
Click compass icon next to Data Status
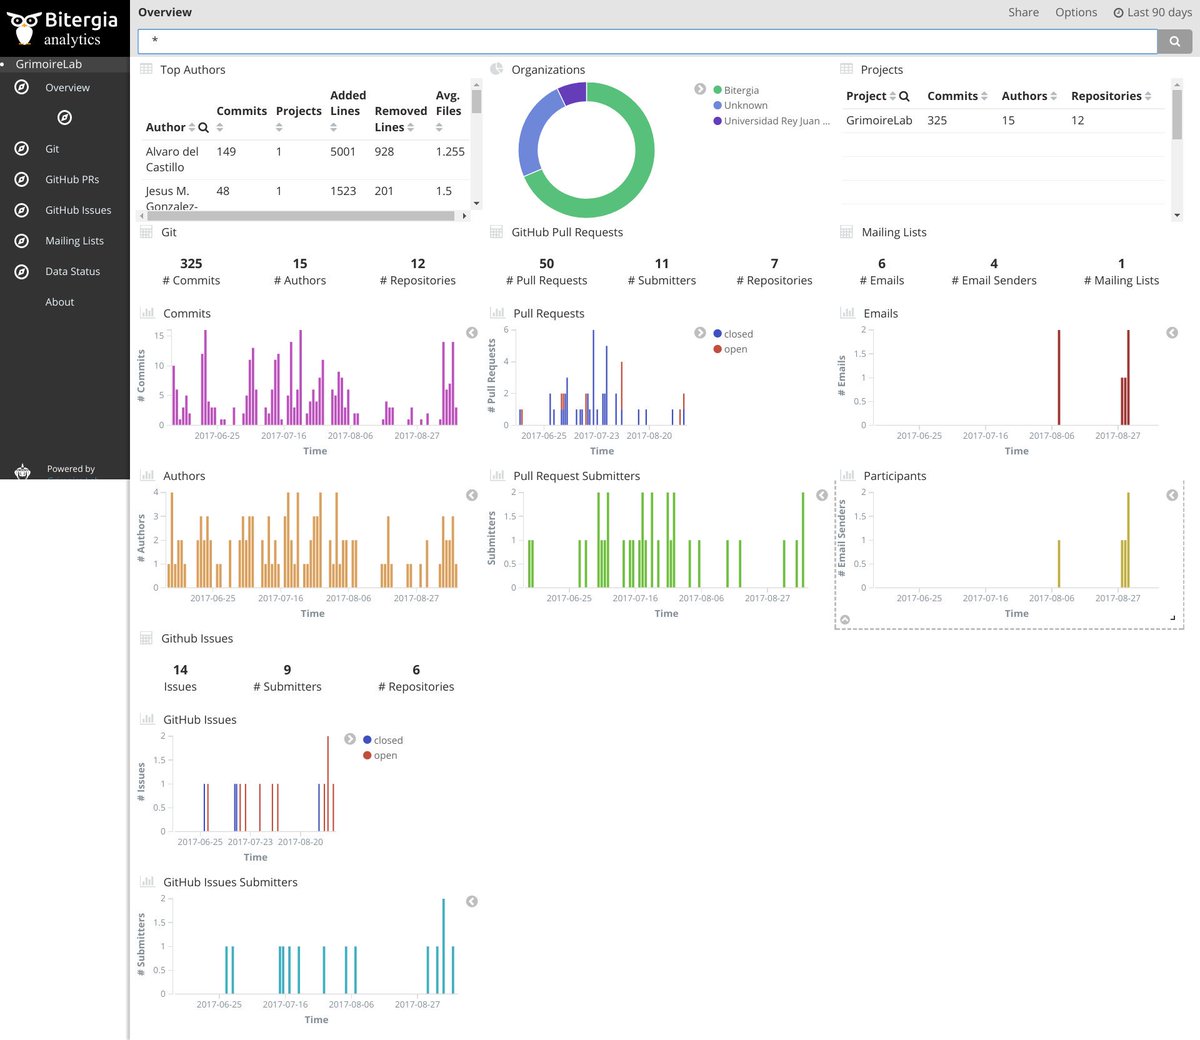point(21,271)
